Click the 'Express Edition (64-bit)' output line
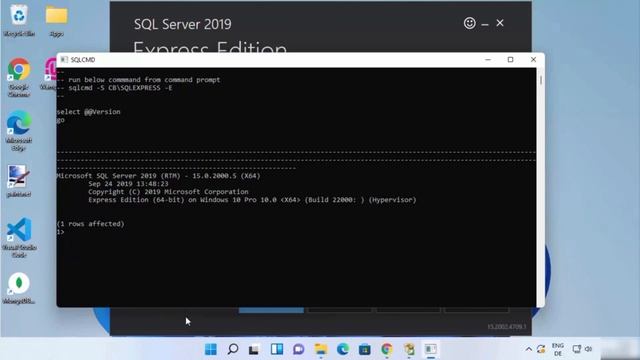640x360 pixels. tap(252, 200)
